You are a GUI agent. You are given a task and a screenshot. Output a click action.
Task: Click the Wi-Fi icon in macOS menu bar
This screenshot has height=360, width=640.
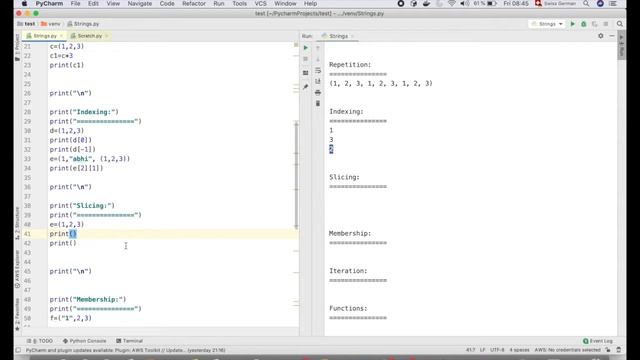451,4
